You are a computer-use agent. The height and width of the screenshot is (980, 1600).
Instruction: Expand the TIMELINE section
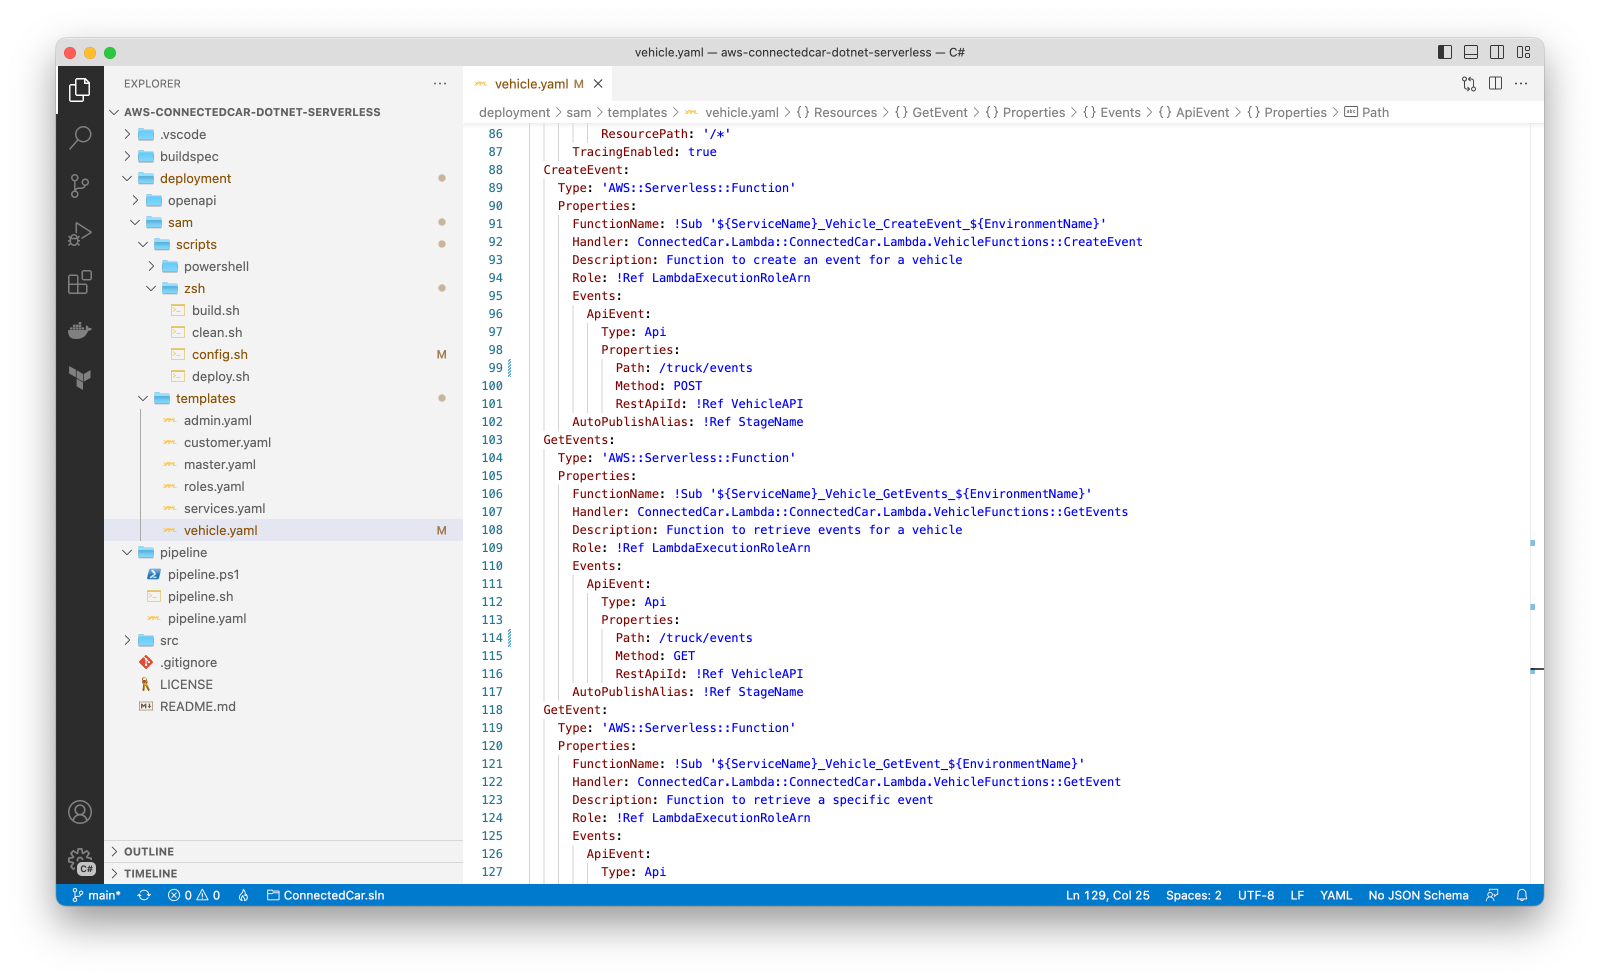click(x=283, y=873)
